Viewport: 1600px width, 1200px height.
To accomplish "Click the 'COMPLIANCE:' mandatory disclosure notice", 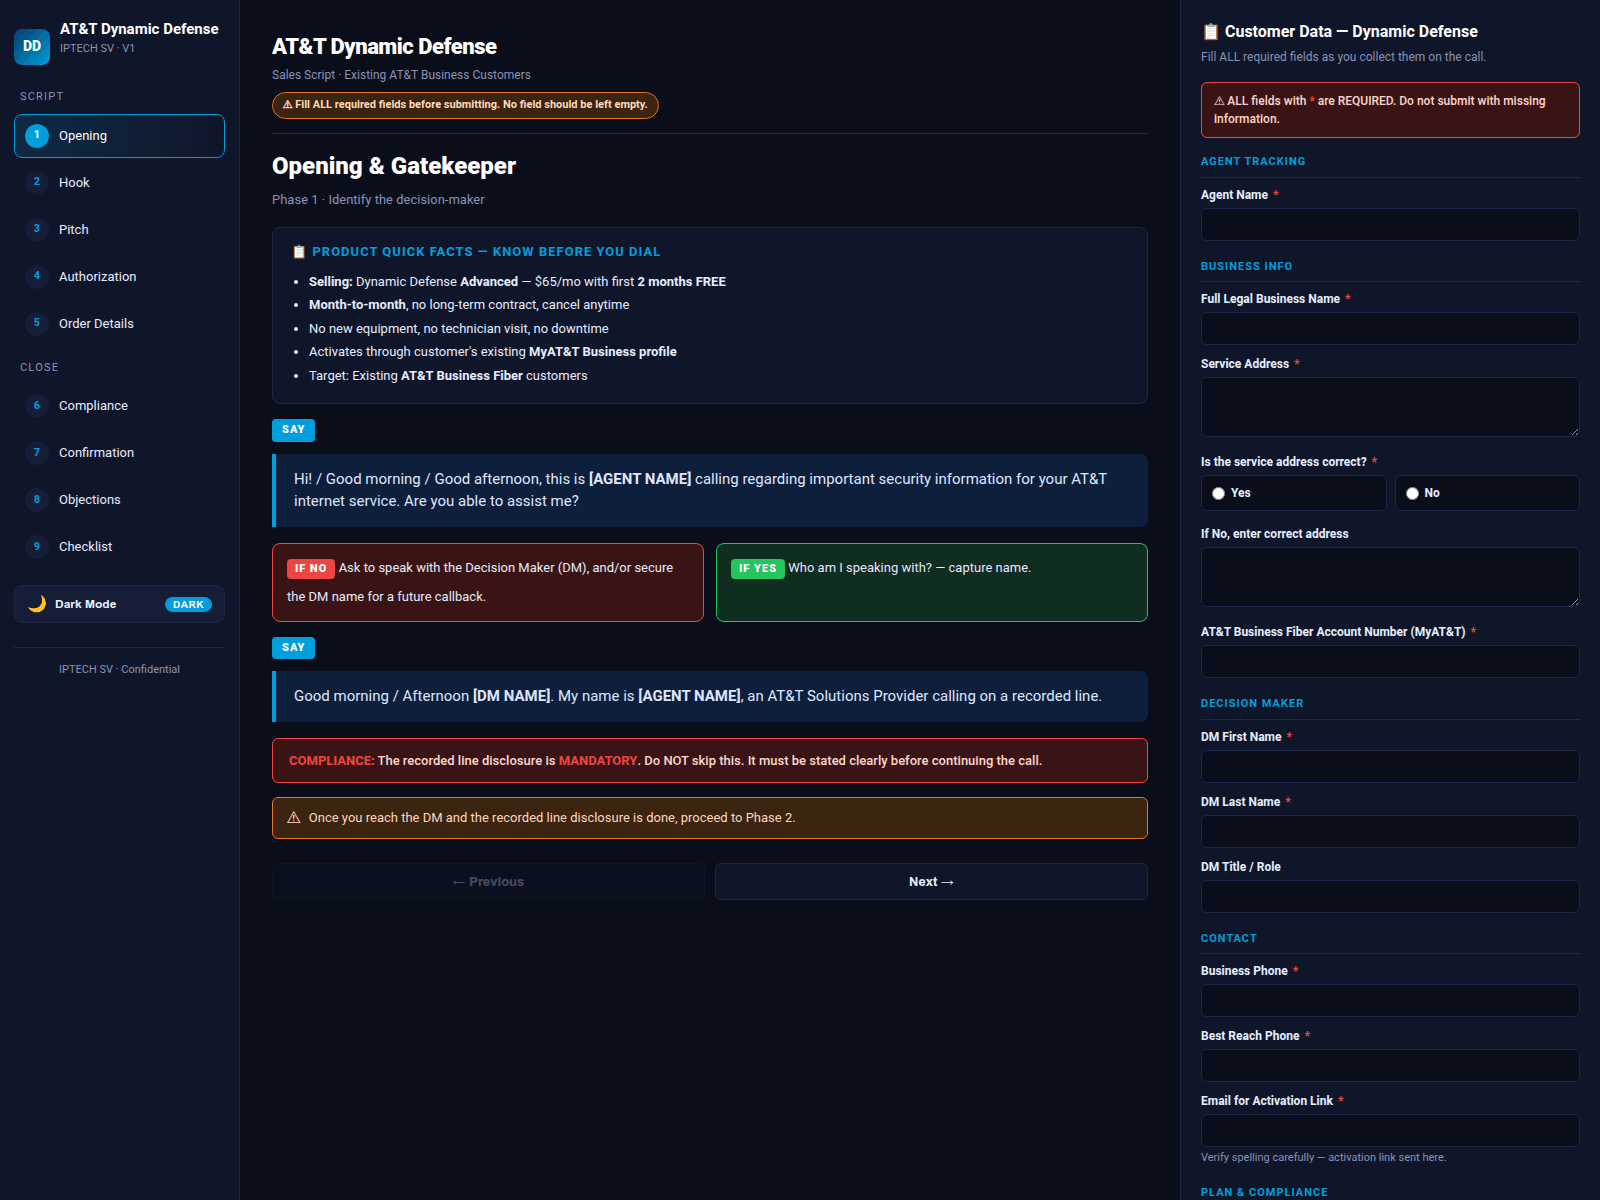I will pyautogui.click(x=710, y=761).
